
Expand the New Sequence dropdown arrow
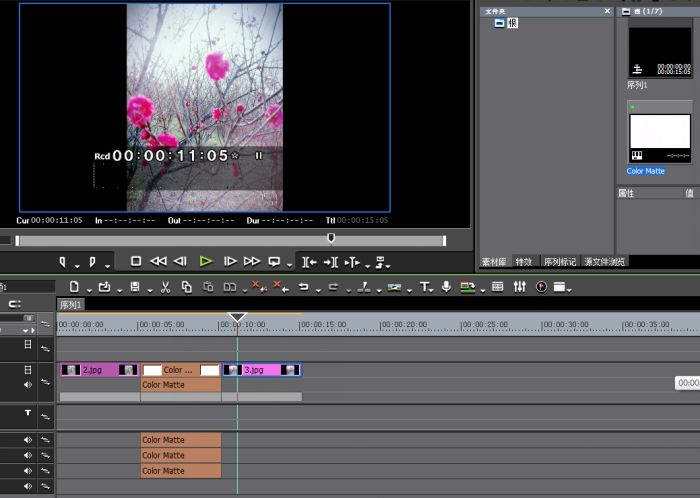coord(87,289)
